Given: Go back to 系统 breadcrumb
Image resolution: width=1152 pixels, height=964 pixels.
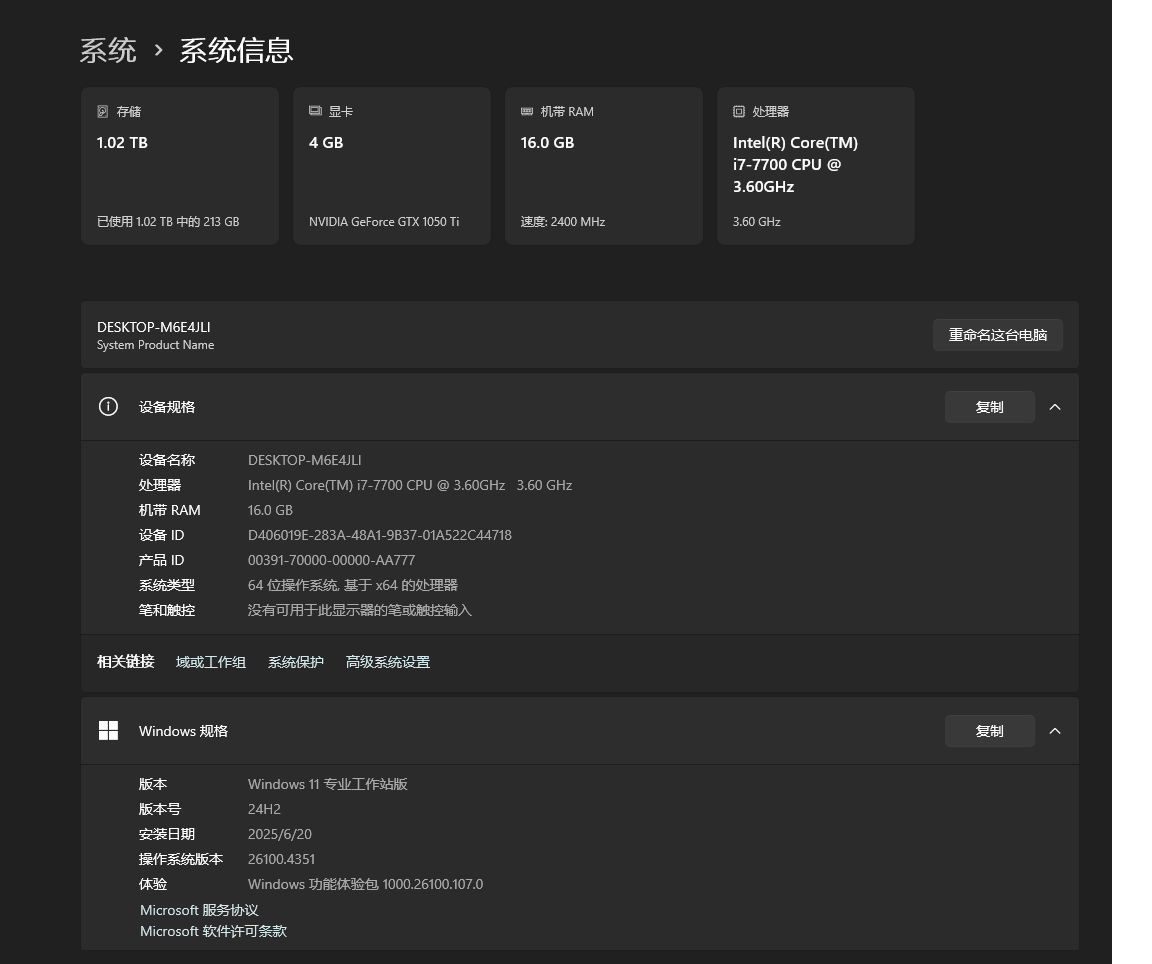Looking at the screenshot, I should 108,51.
